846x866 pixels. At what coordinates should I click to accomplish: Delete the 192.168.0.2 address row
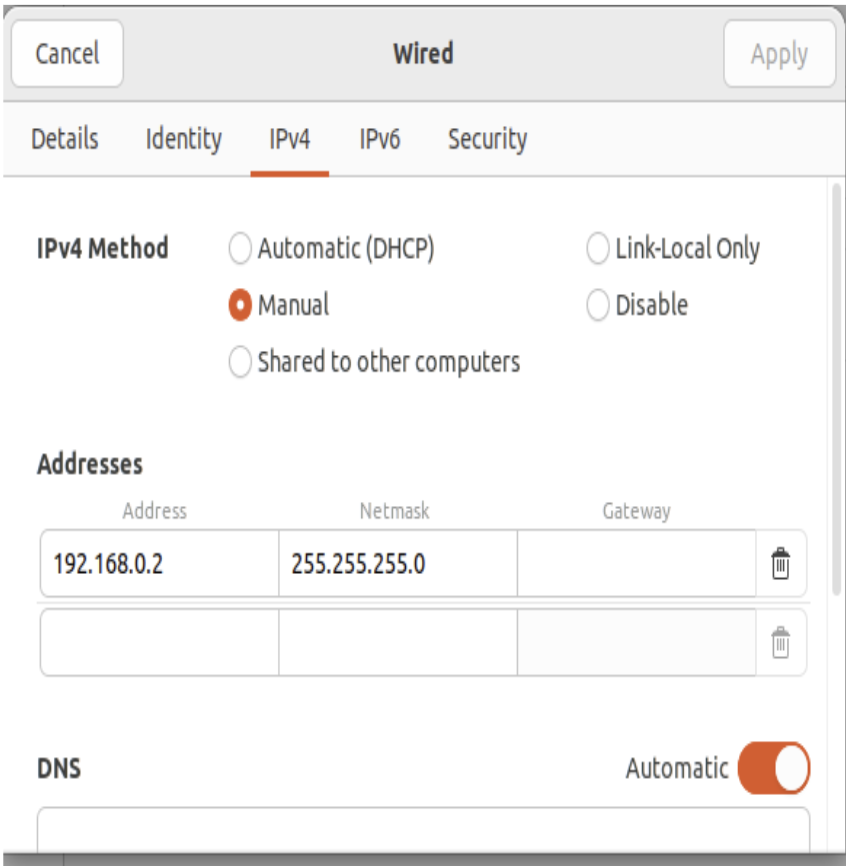[780, 563]
